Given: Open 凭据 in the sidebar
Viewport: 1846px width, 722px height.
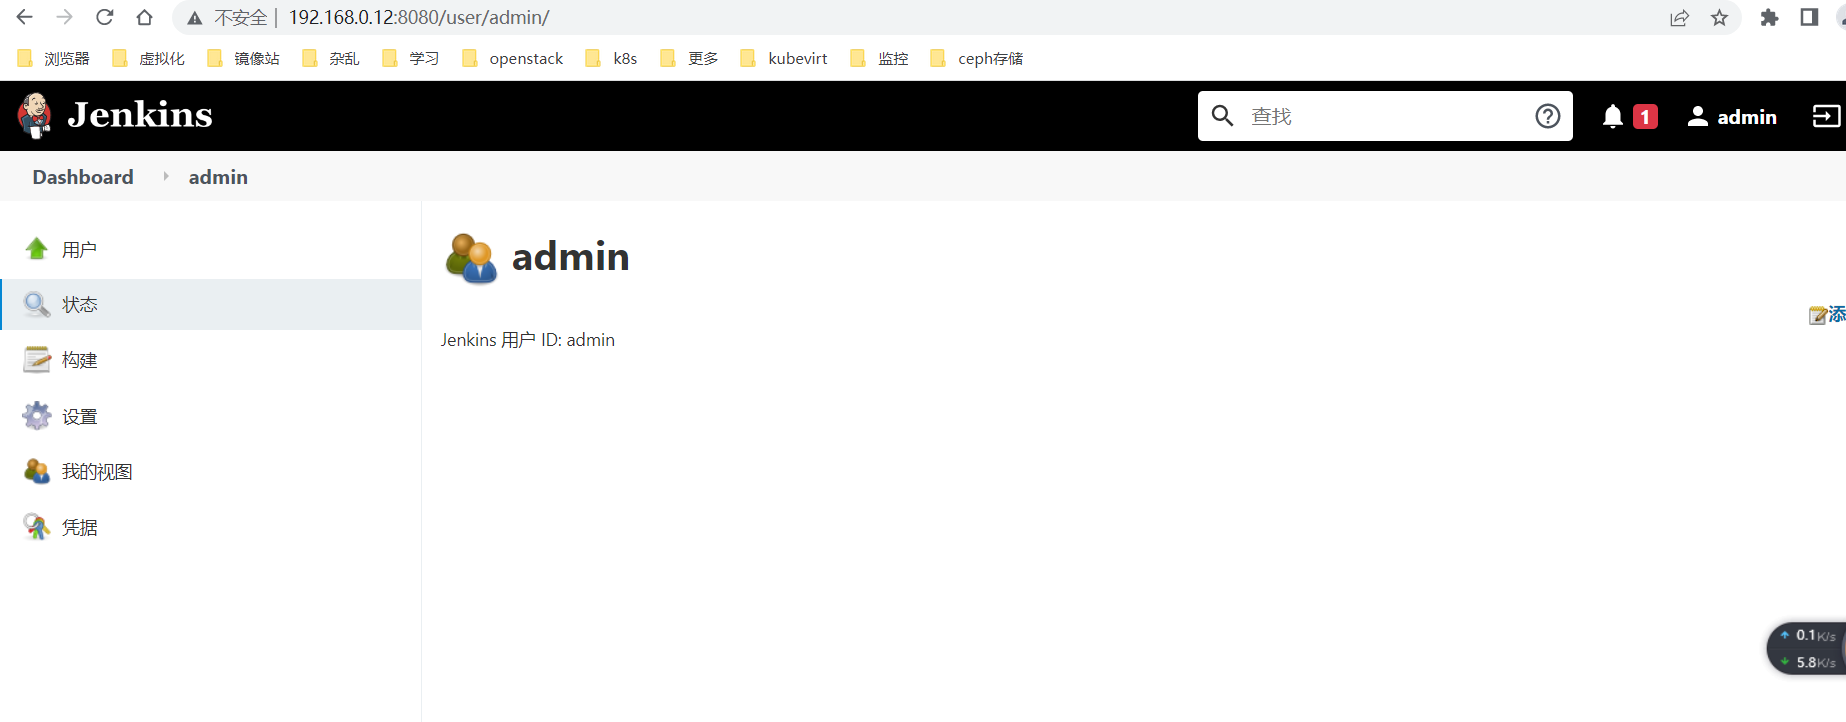Looking at the screenshot, I should pos(79,528).
